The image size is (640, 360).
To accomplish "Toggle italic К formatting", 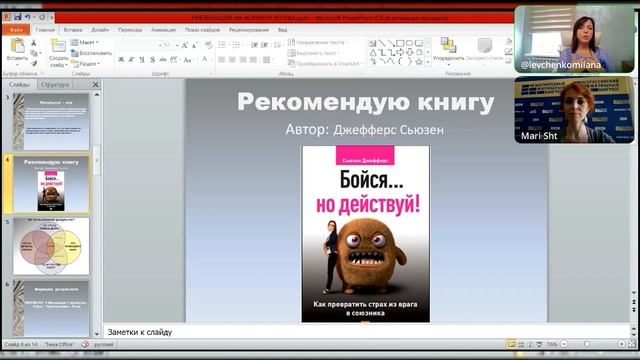I will (x=131, y=60).
